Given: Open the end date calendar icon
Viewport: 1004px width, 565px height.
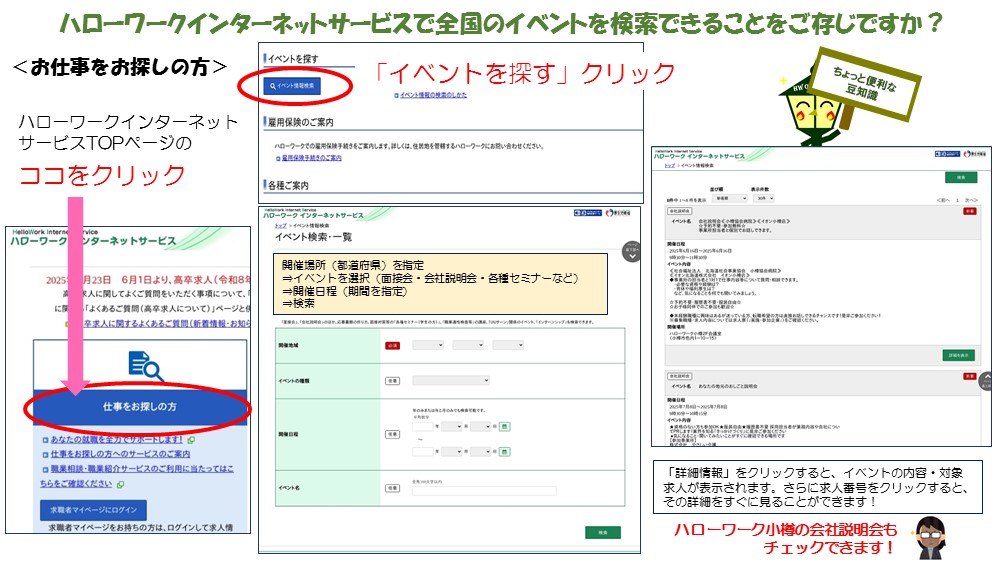Looking at the screenshot, I should 505,452.
